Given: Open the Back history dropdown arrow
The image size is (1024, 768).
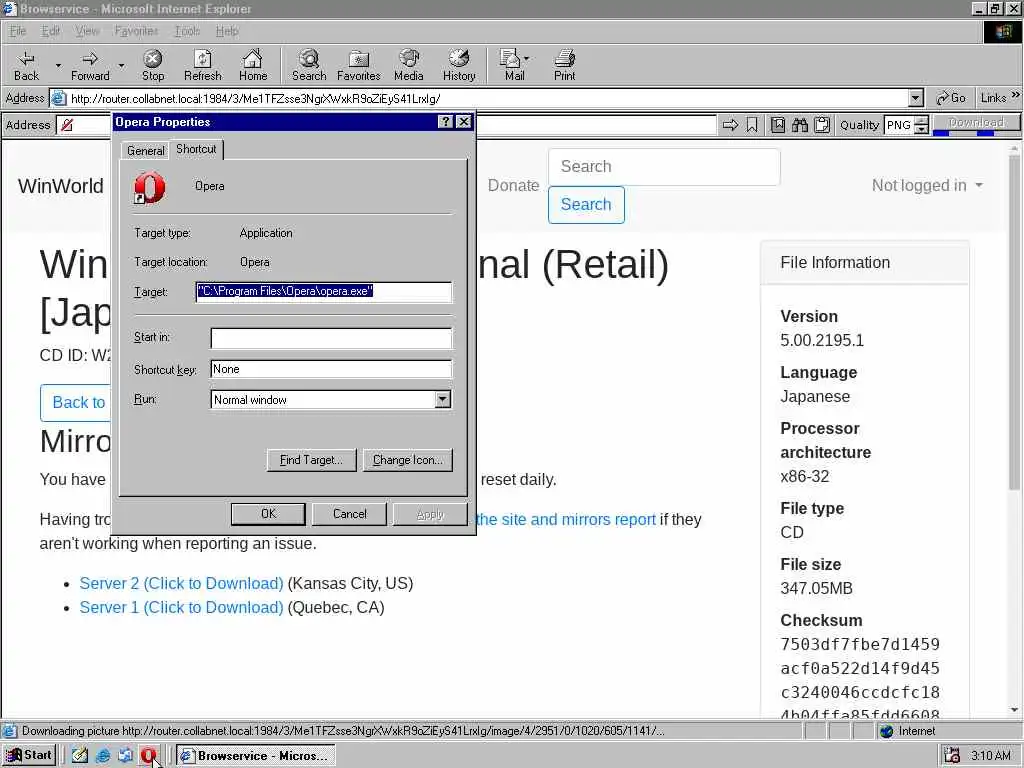Looking at the screenshot, I should [57, 65].
